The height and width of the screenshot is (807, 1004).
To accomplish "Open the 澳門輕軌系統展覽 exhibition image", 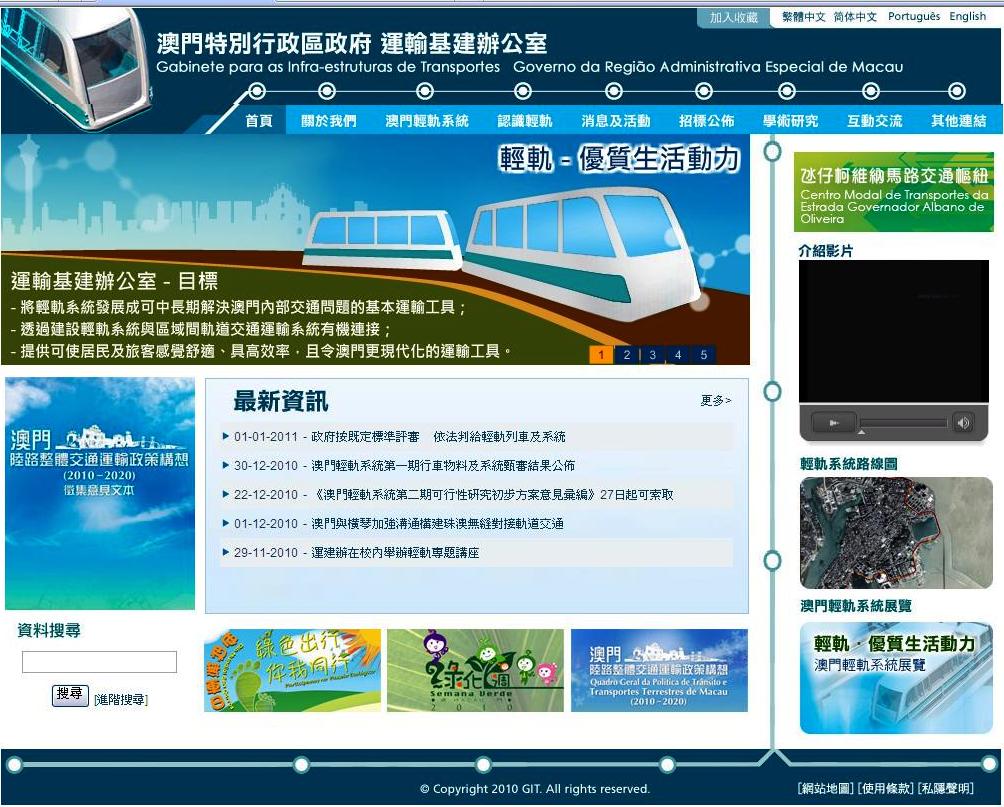I will point(896,677).
